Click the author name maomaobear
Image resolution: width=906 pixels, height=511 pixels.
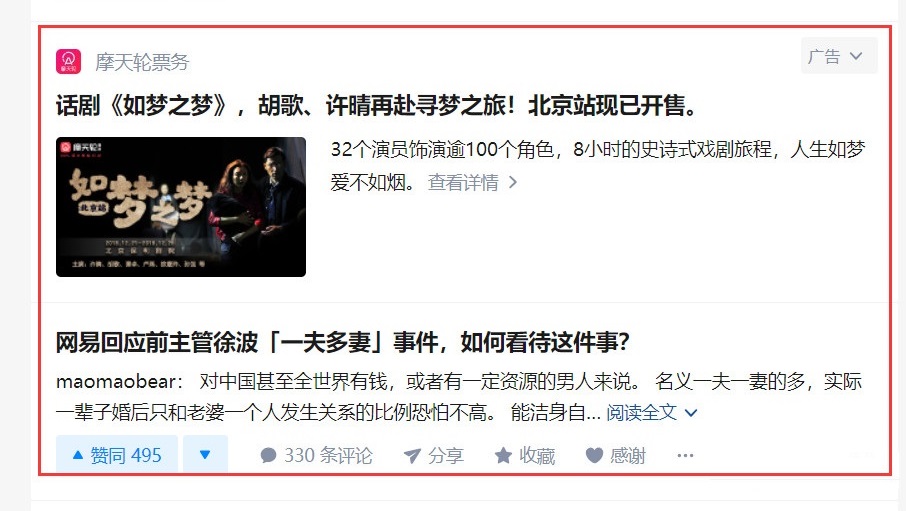[x=116, y=382]
